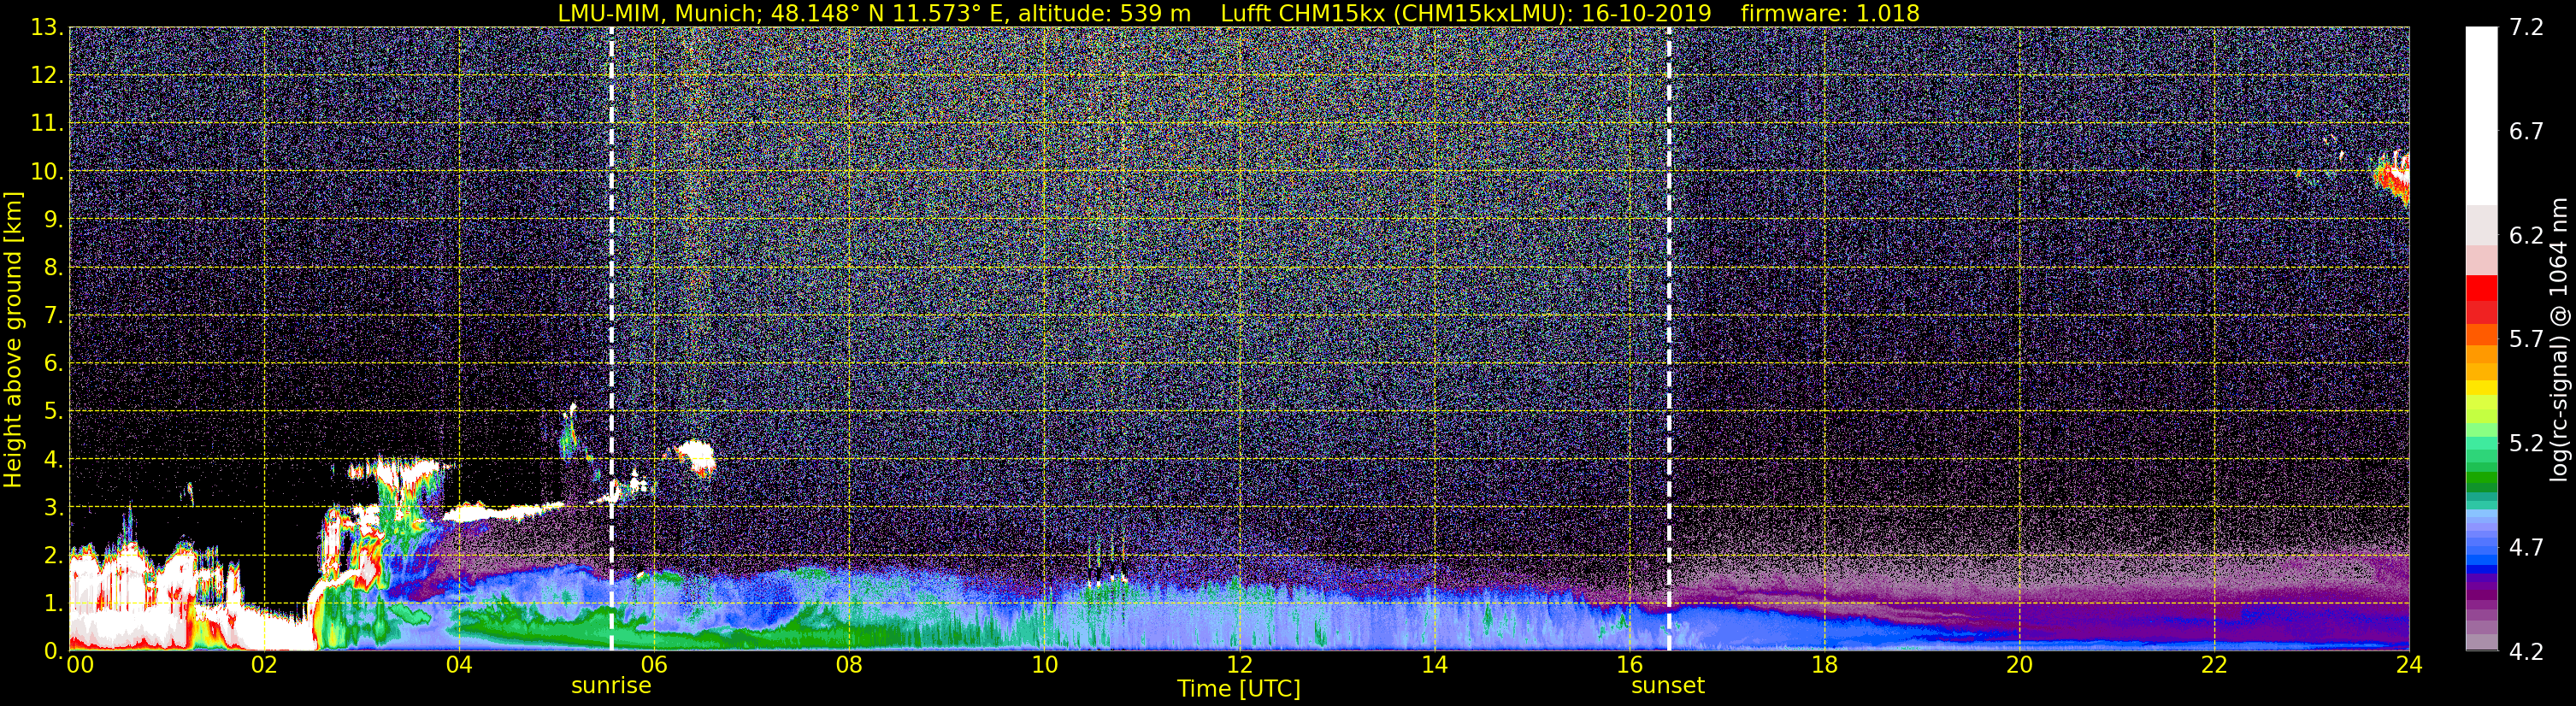This screenshot has width=2576, height=706.
Task: Click the y-axis tick label '8.'
Action: [53, 267]
